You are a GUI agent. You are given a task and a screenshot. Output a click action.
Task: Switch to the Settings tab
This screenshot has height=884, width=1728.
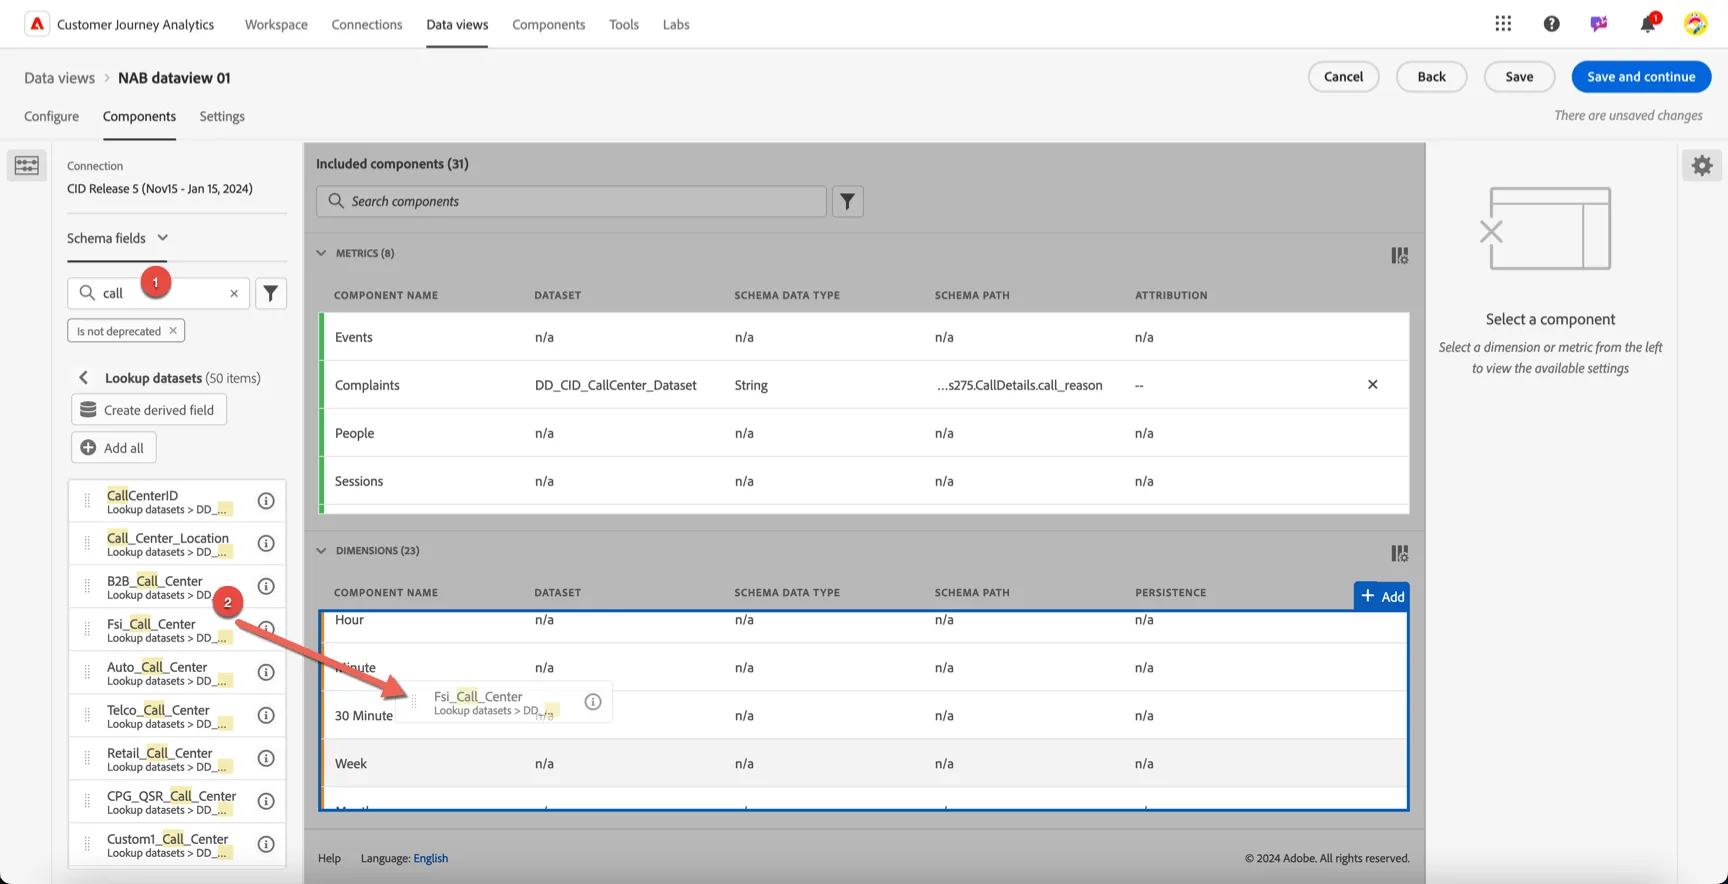click(222, 116)
